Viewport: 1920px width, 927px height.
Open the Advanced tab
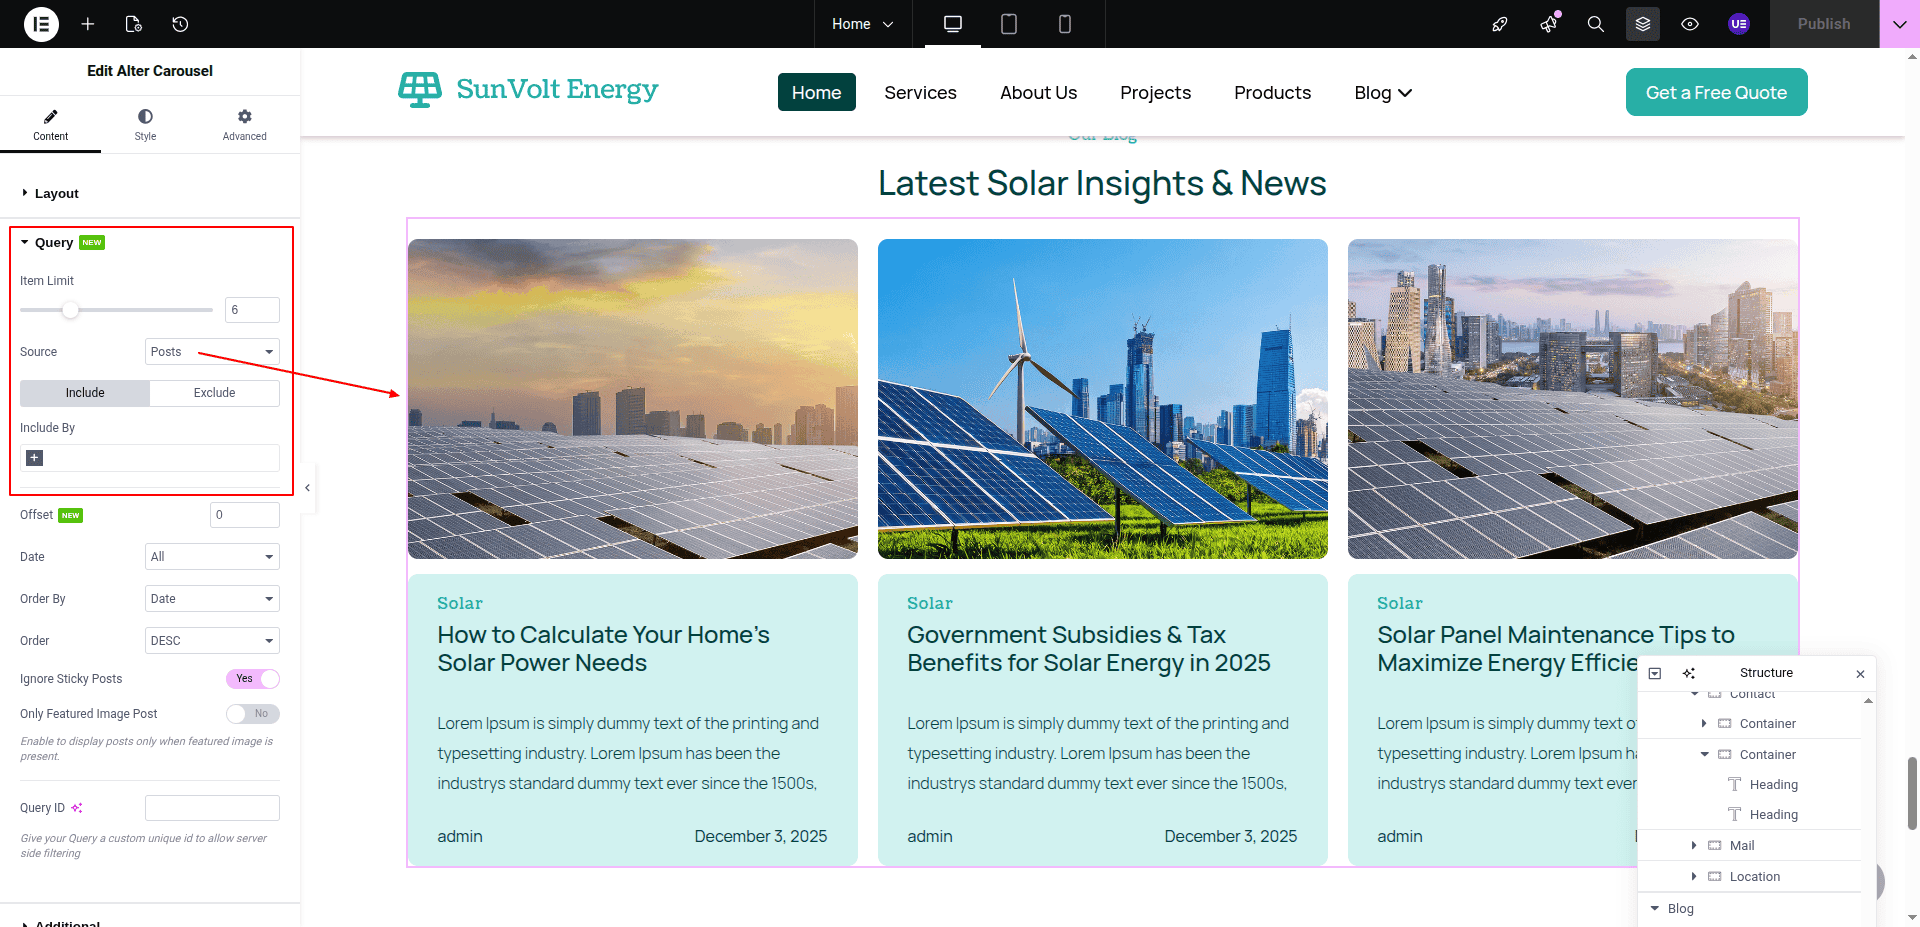[x=244, y=125]
